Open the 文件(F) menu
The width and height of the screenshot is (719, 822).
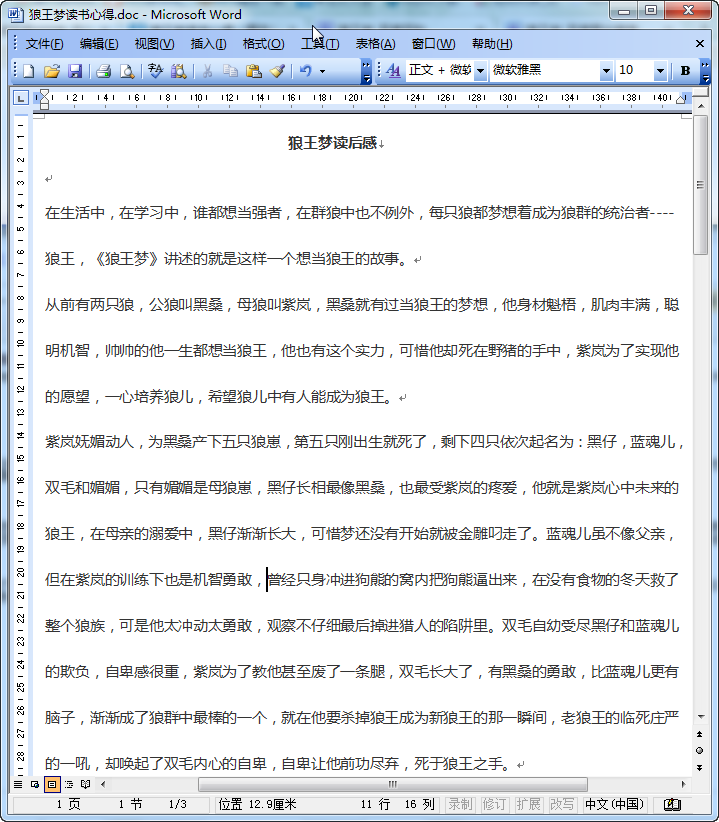pos(45,44)
